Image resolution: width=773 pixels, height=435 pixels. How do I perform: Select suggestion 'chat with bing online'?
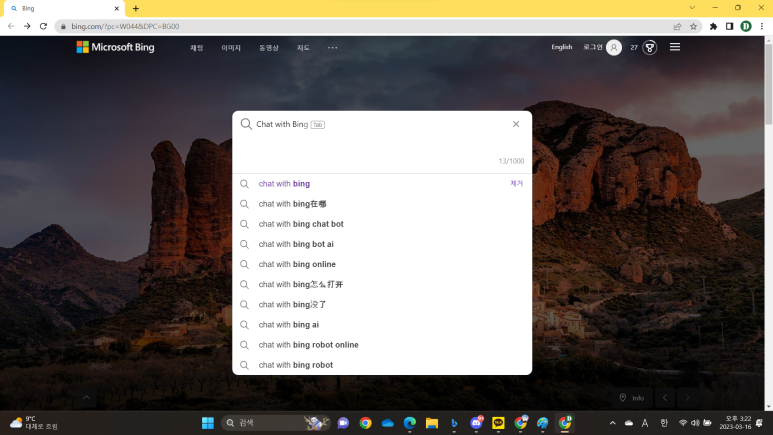382,264
